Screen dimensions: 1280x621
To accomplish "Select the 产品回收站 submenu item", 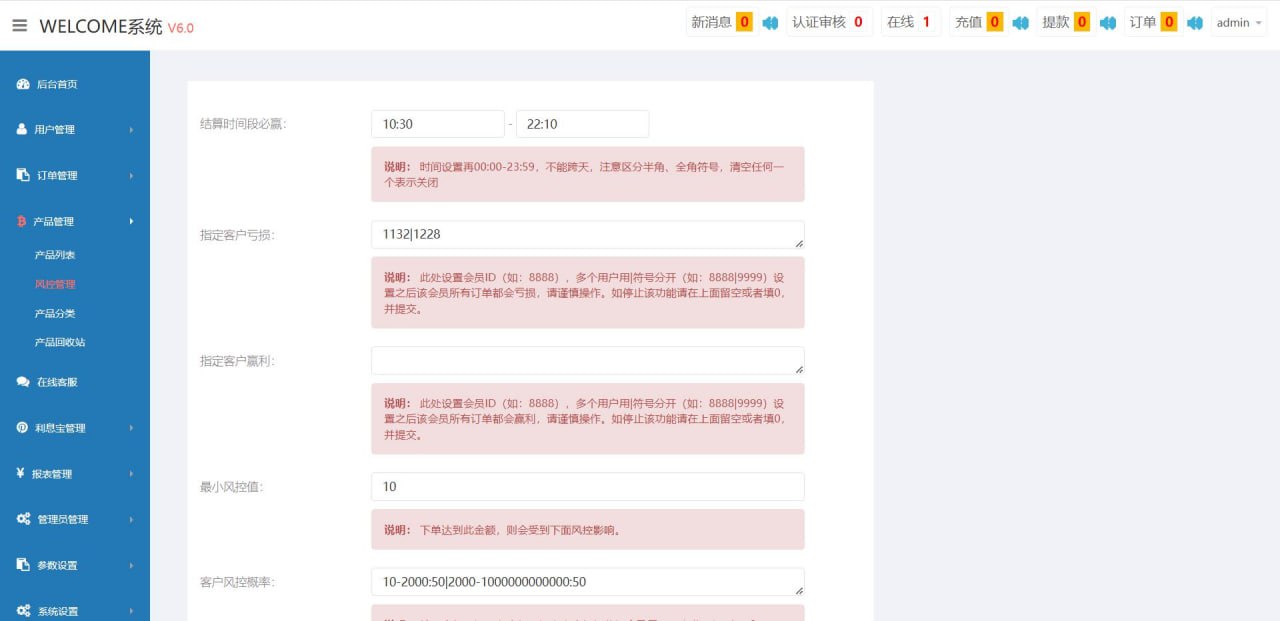I will coord(60,342).
